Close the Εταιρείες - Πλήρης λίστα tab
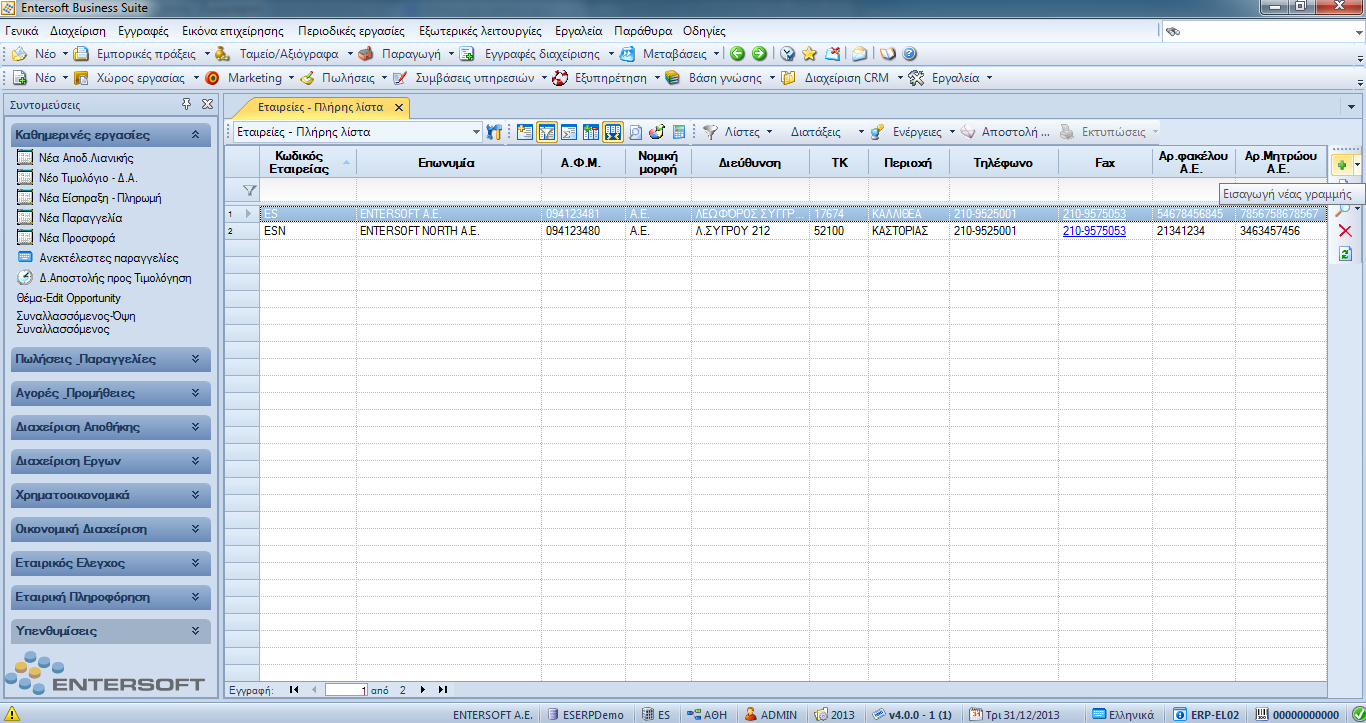This screenshot has height=723, width=1366. [398, 107]
